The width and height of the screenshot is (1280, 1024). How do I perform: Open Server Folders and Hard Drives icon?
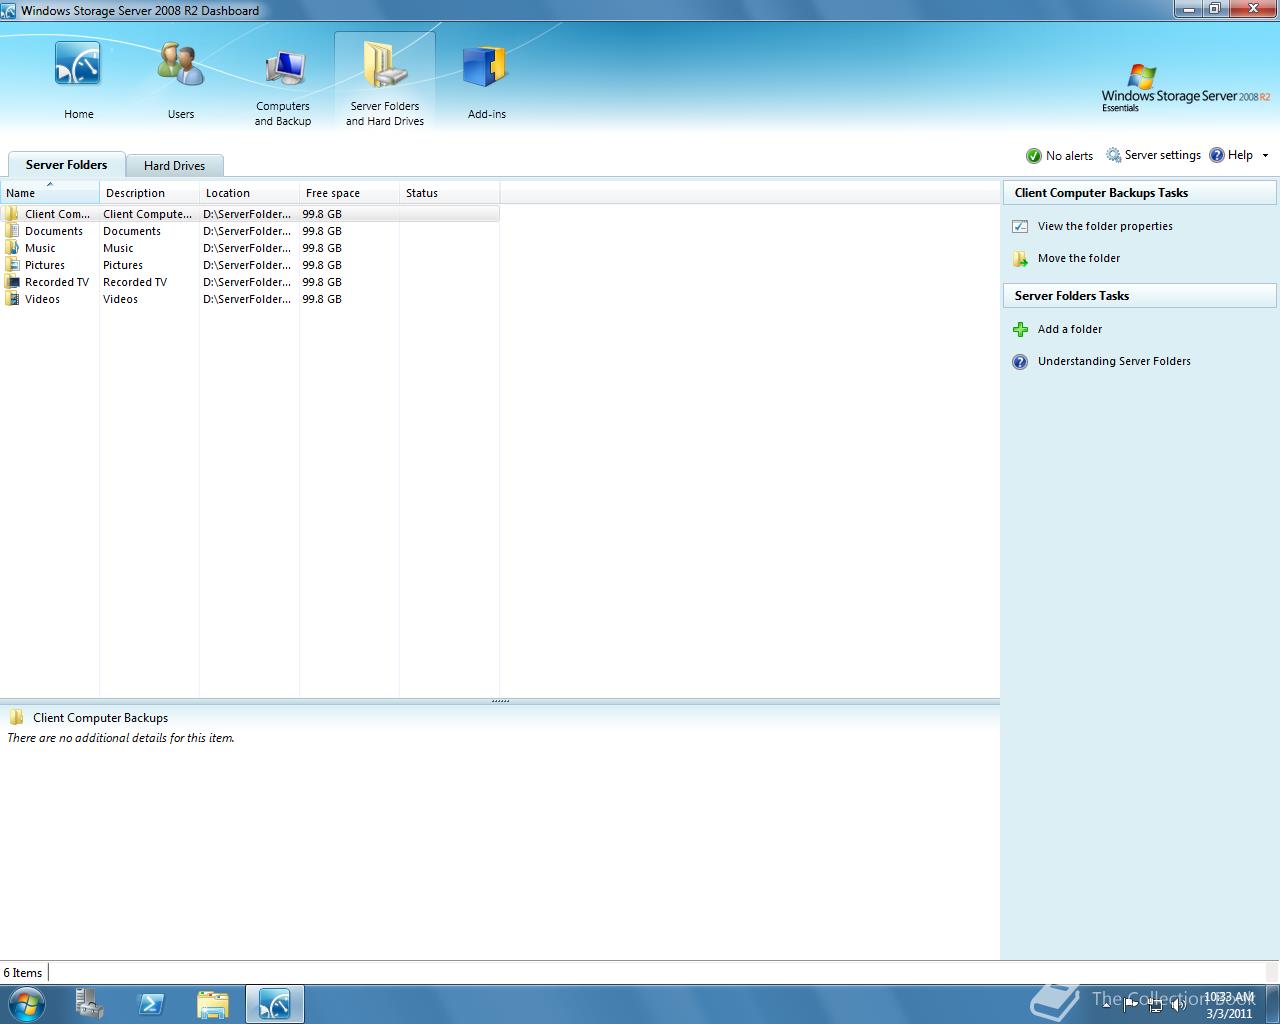click(385, 66)
